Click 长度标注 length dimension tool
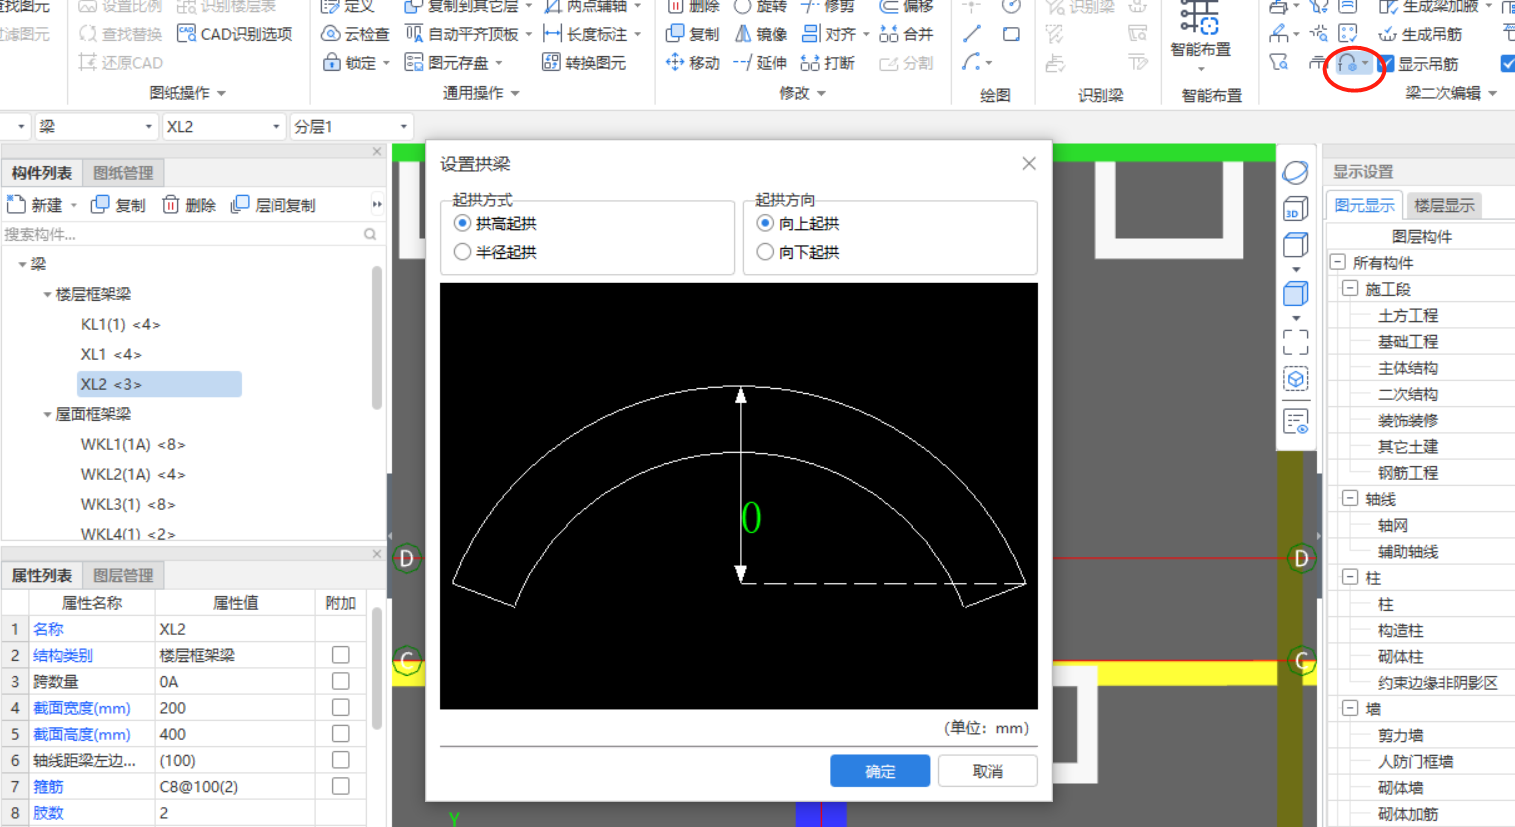The width and height of the screenshot is (1515, 827). [x=585, y=34]
